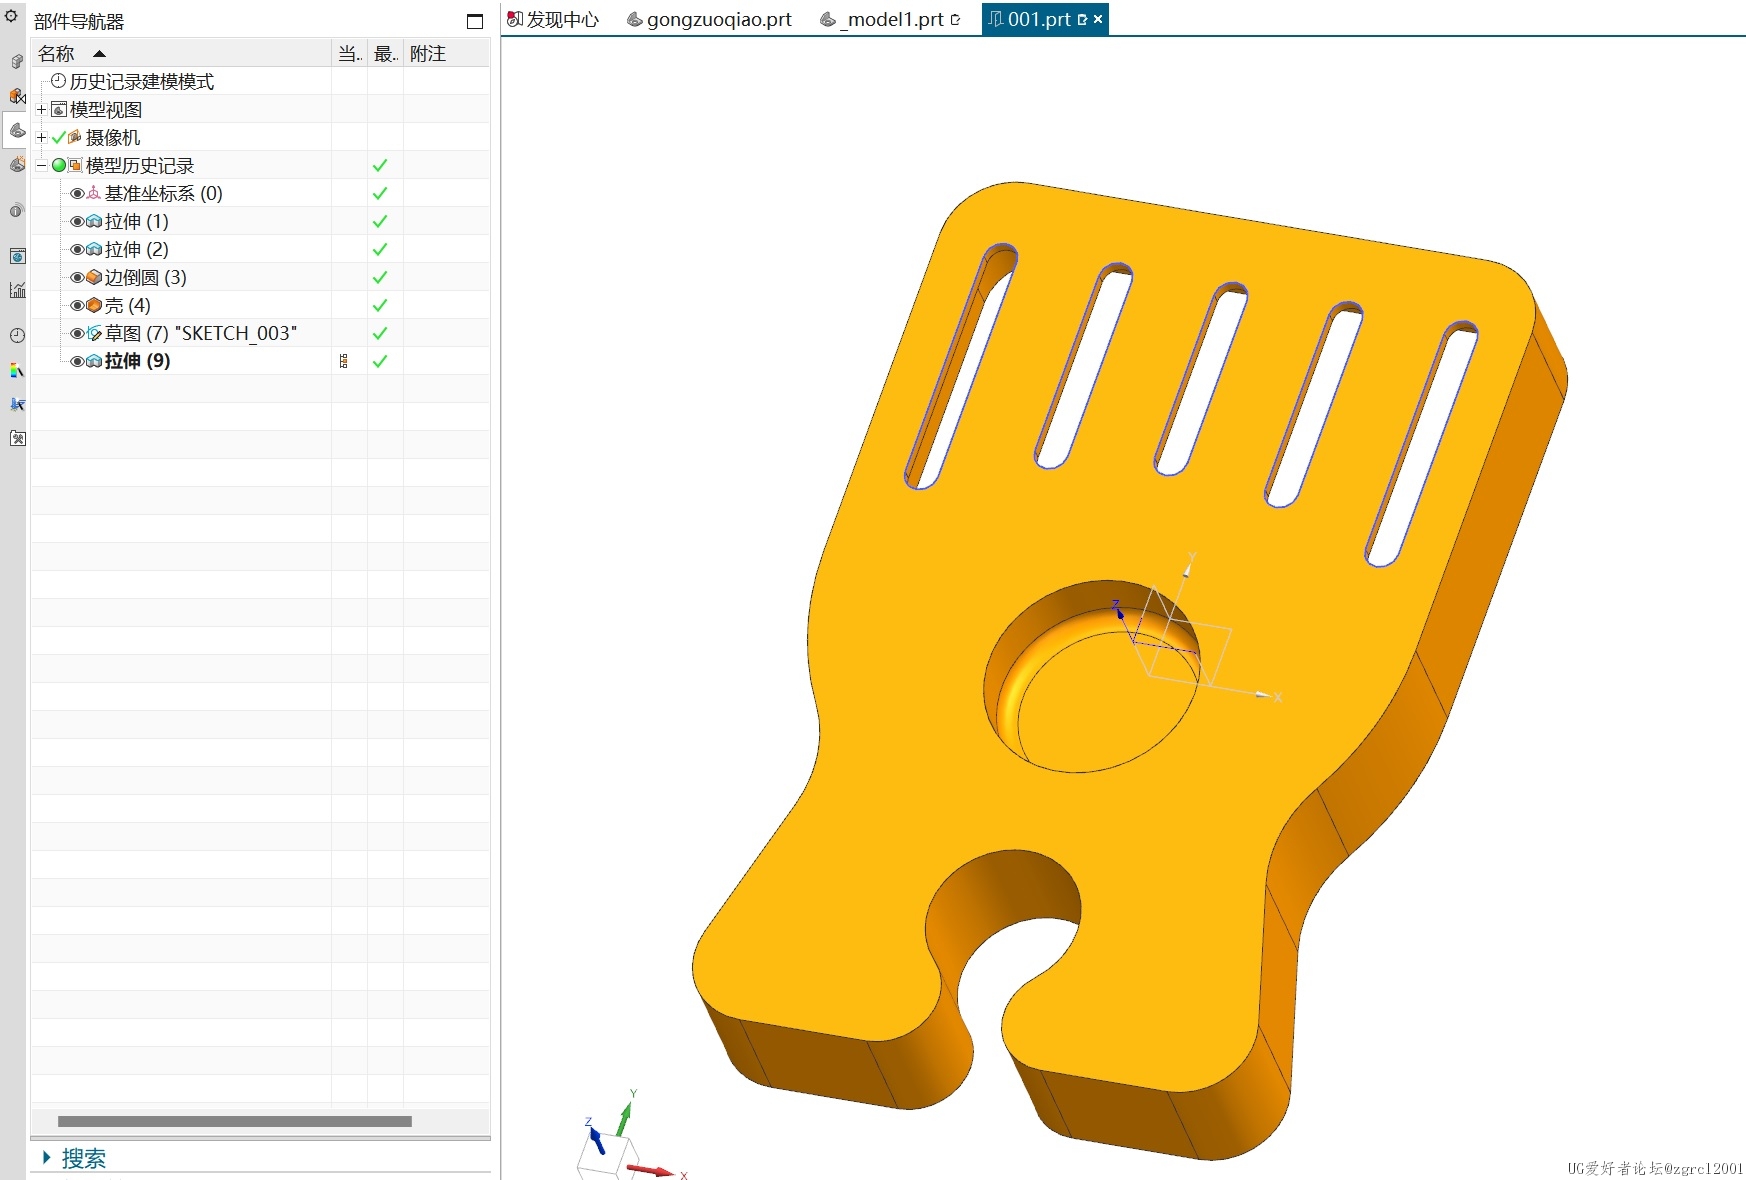This screenshot has height=1180, width=1746.
Task: Click the up-to-date checkmark in 拉伸 (1) row
Action: 380,221
